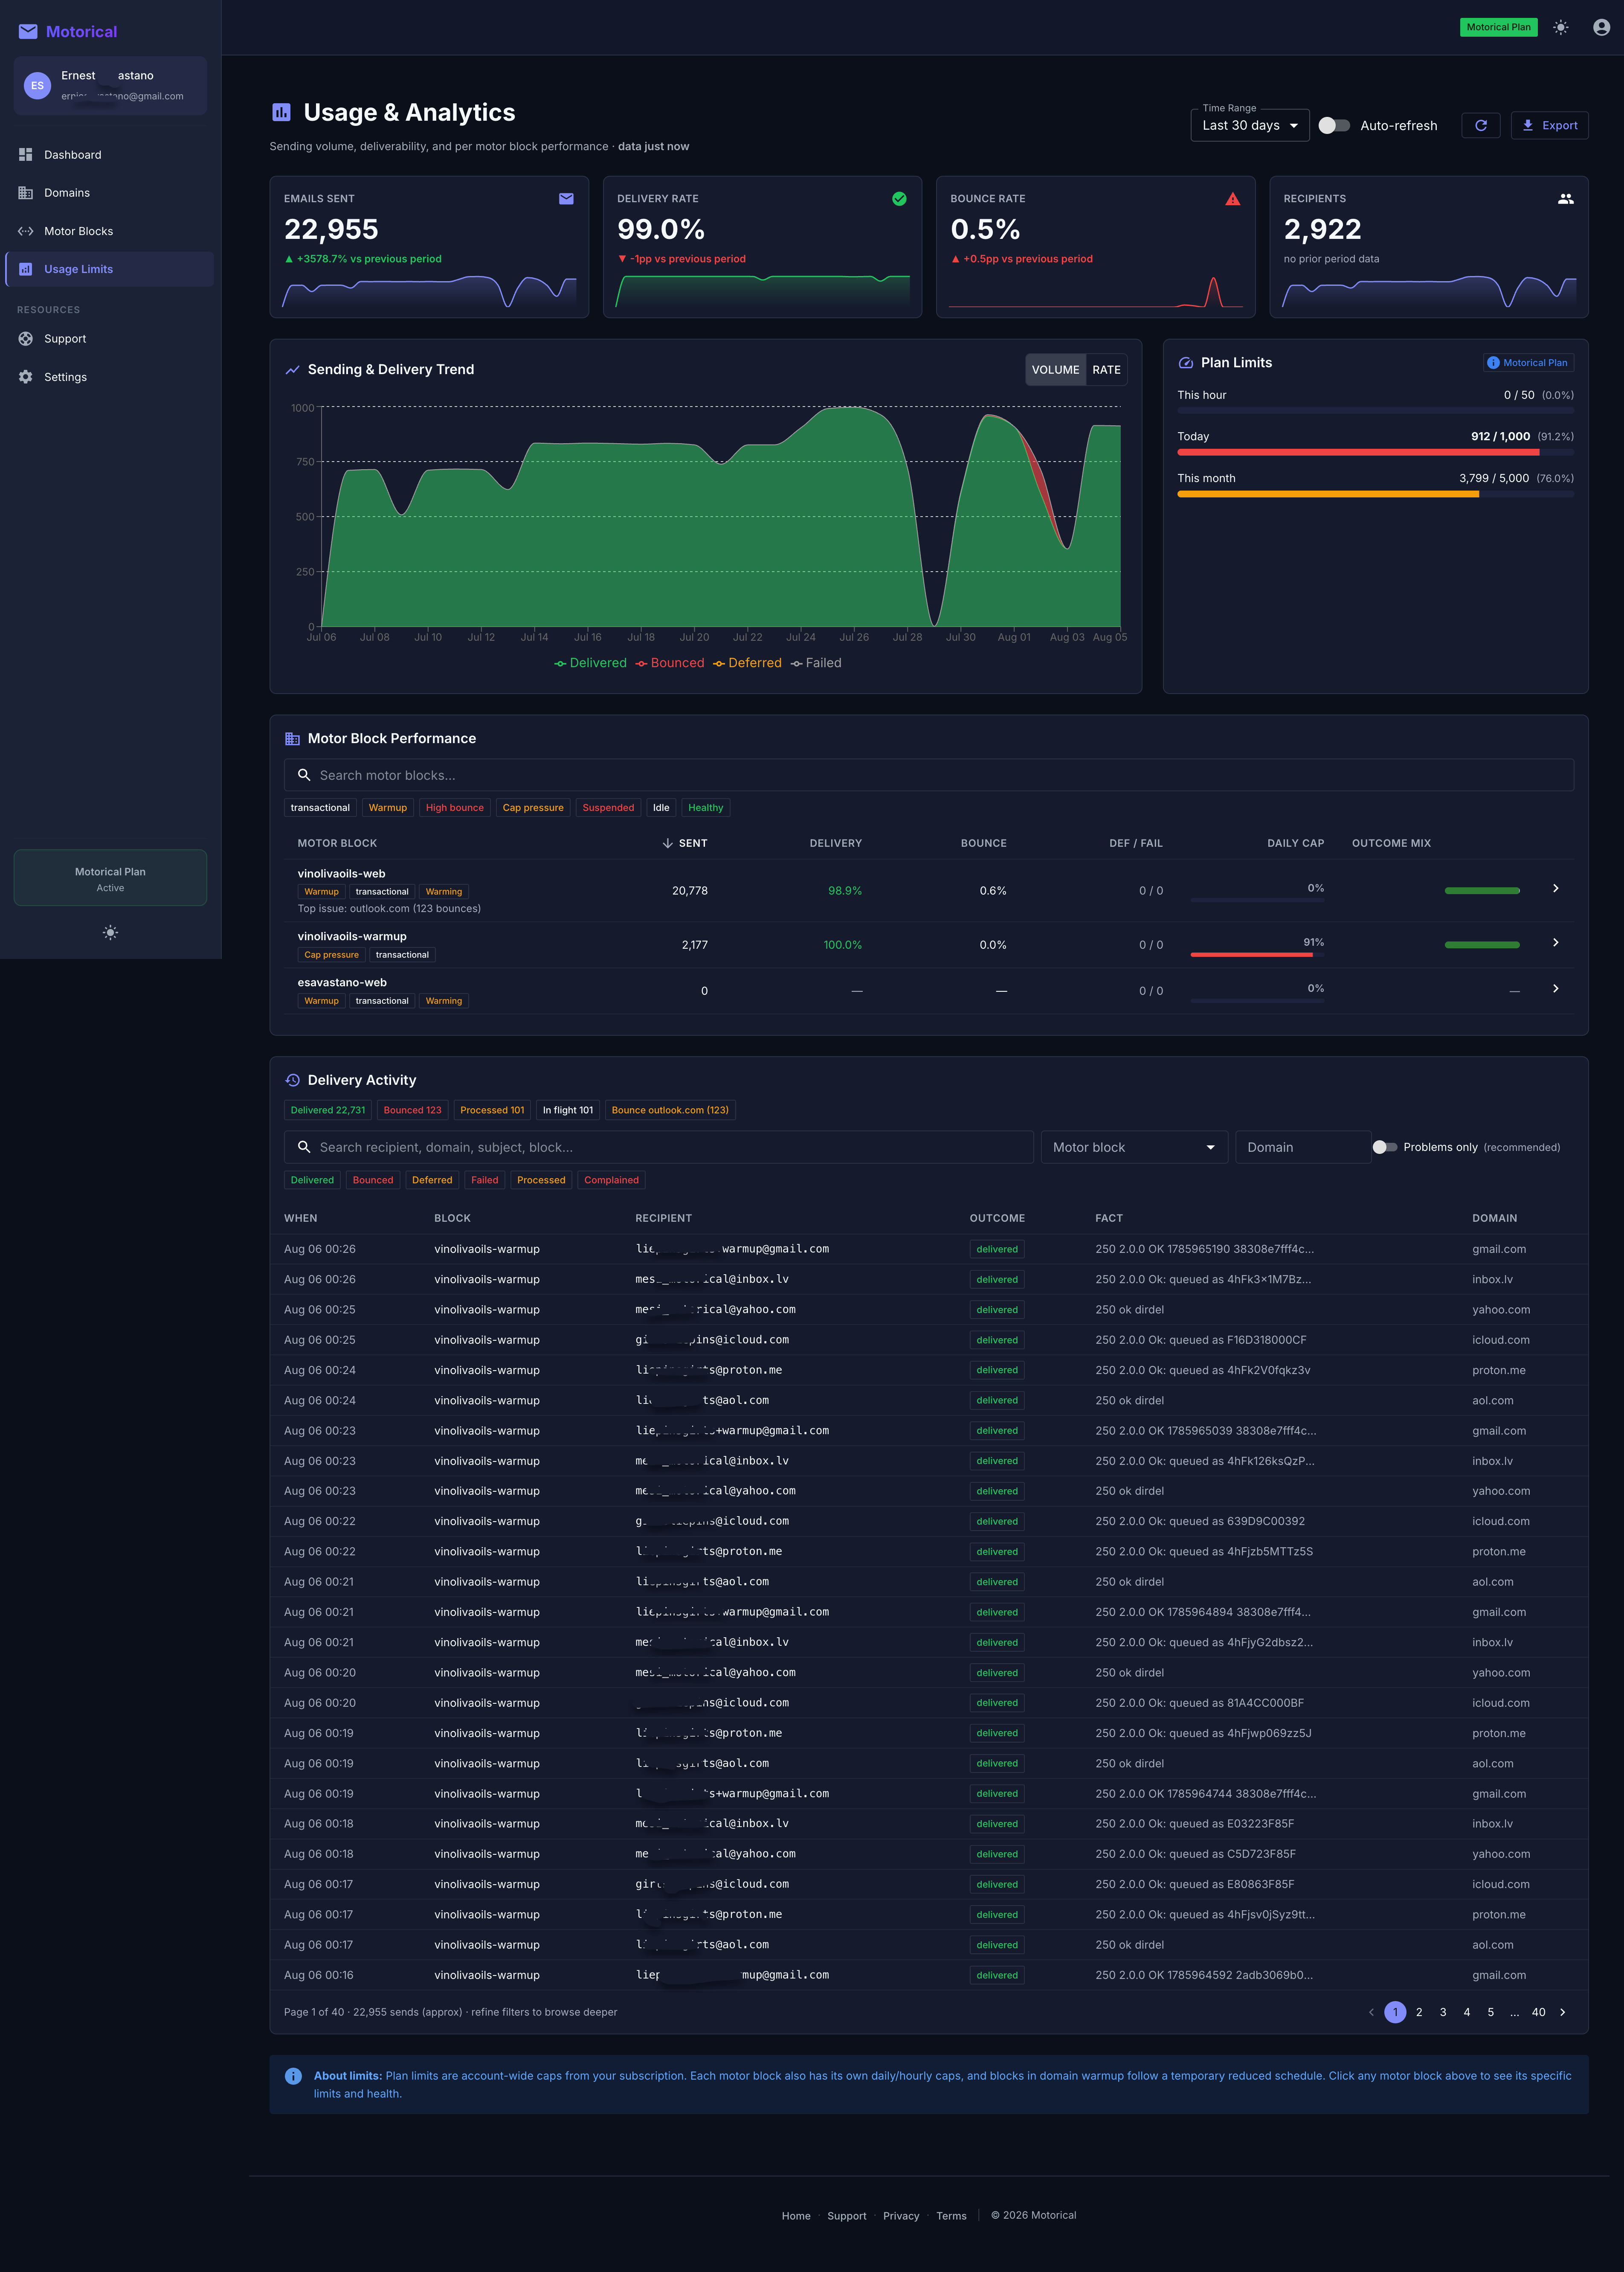Toggle the Suspended filter chip
The height and width of the screenshot is (2272, 1624).
(608, 808)
